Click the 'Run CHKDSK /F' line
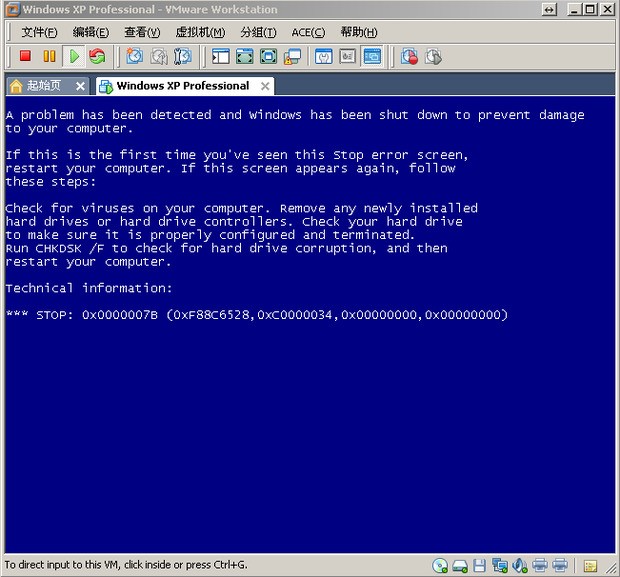Image resolution: width=620 pixels, height=577 pixels. 227,248
